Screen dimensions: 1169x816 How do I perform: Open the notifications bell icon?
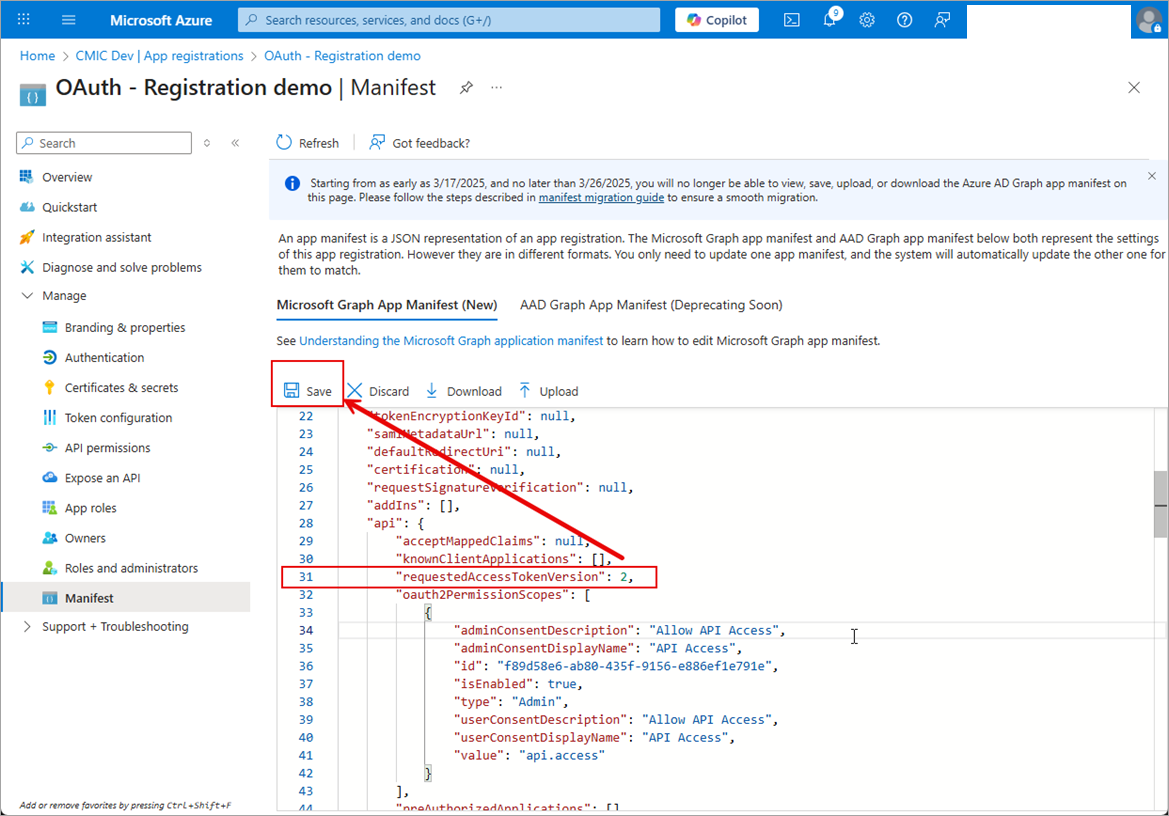[x=830, y=20]
